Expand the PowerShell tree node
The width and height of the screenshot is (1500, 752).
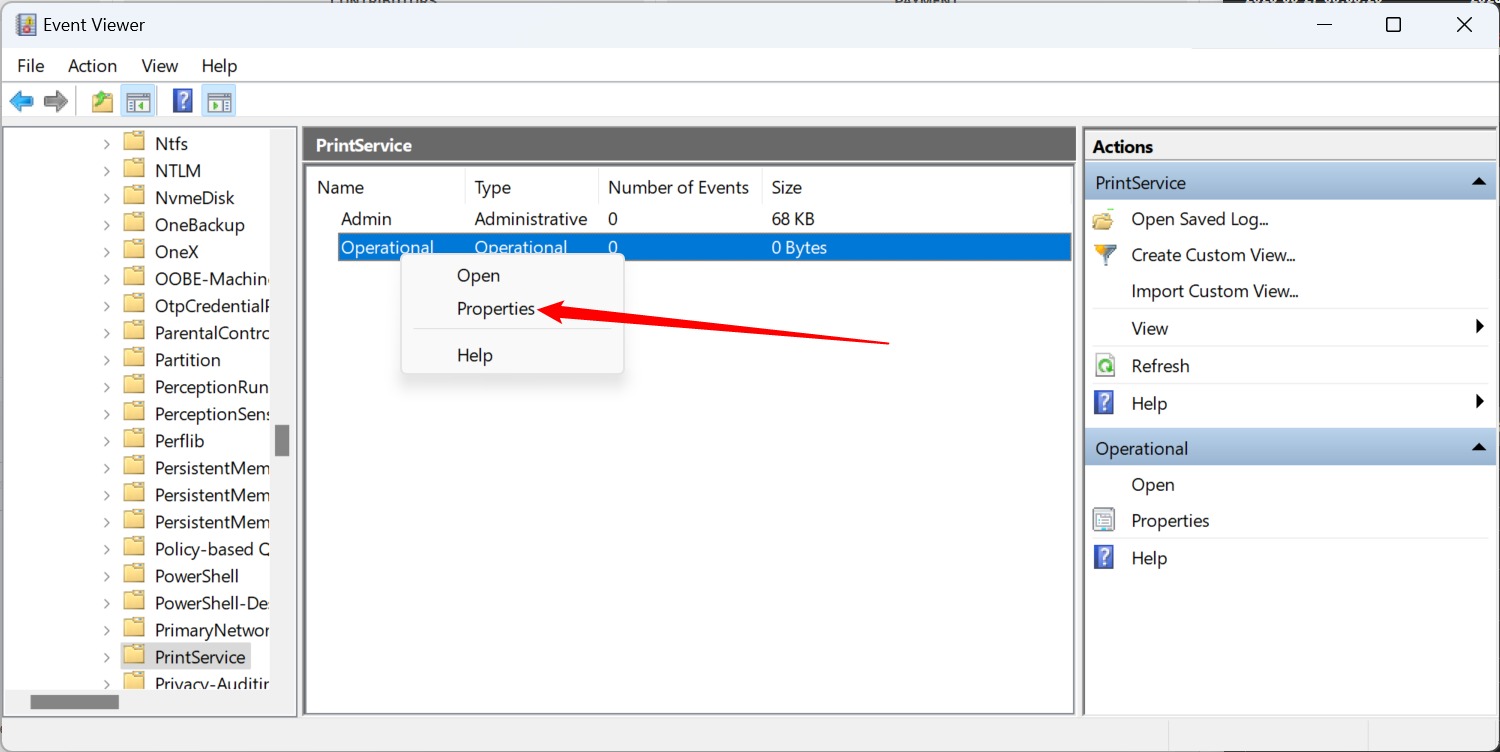pos(107,576)
